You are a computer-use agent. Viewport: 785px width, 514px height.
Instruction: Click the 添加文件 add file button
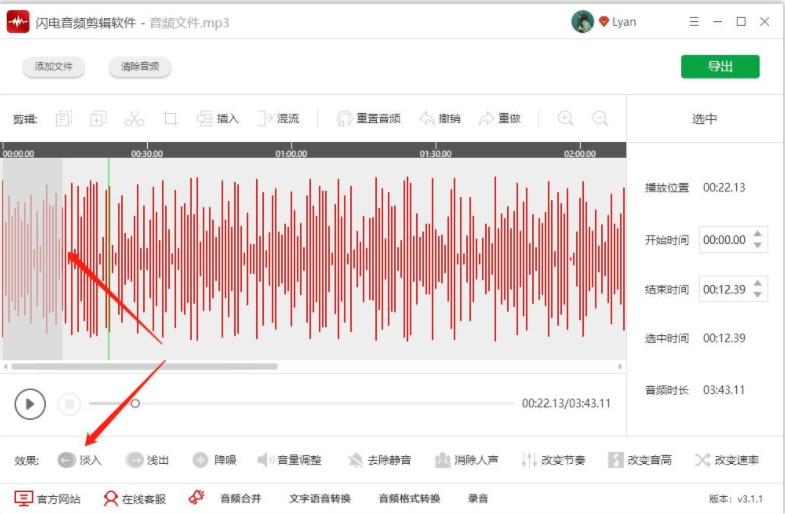(x=54, y=67)
